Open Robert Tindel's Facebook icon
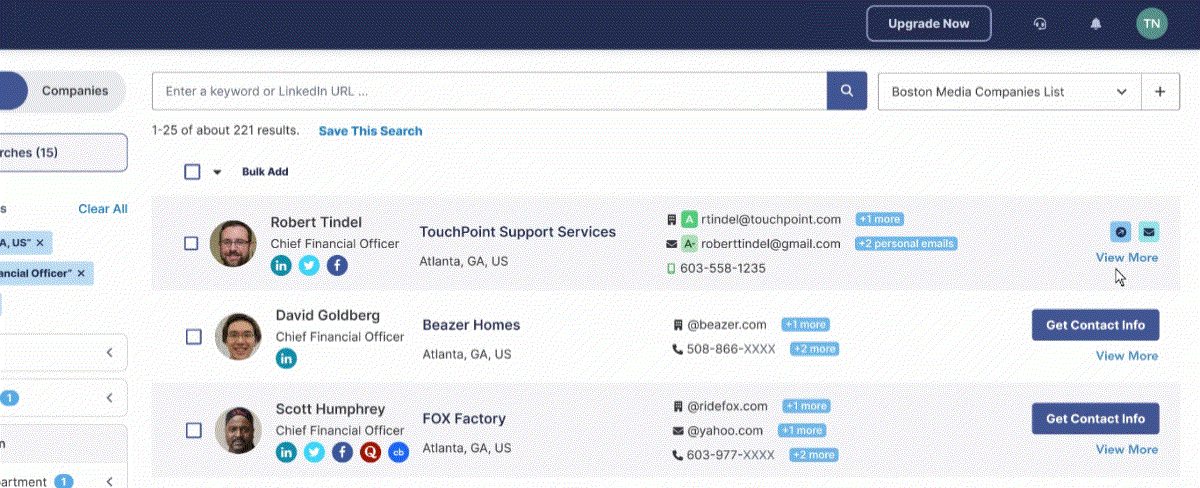Screen dimensions: 1200x488 click(x=337, y=265)
